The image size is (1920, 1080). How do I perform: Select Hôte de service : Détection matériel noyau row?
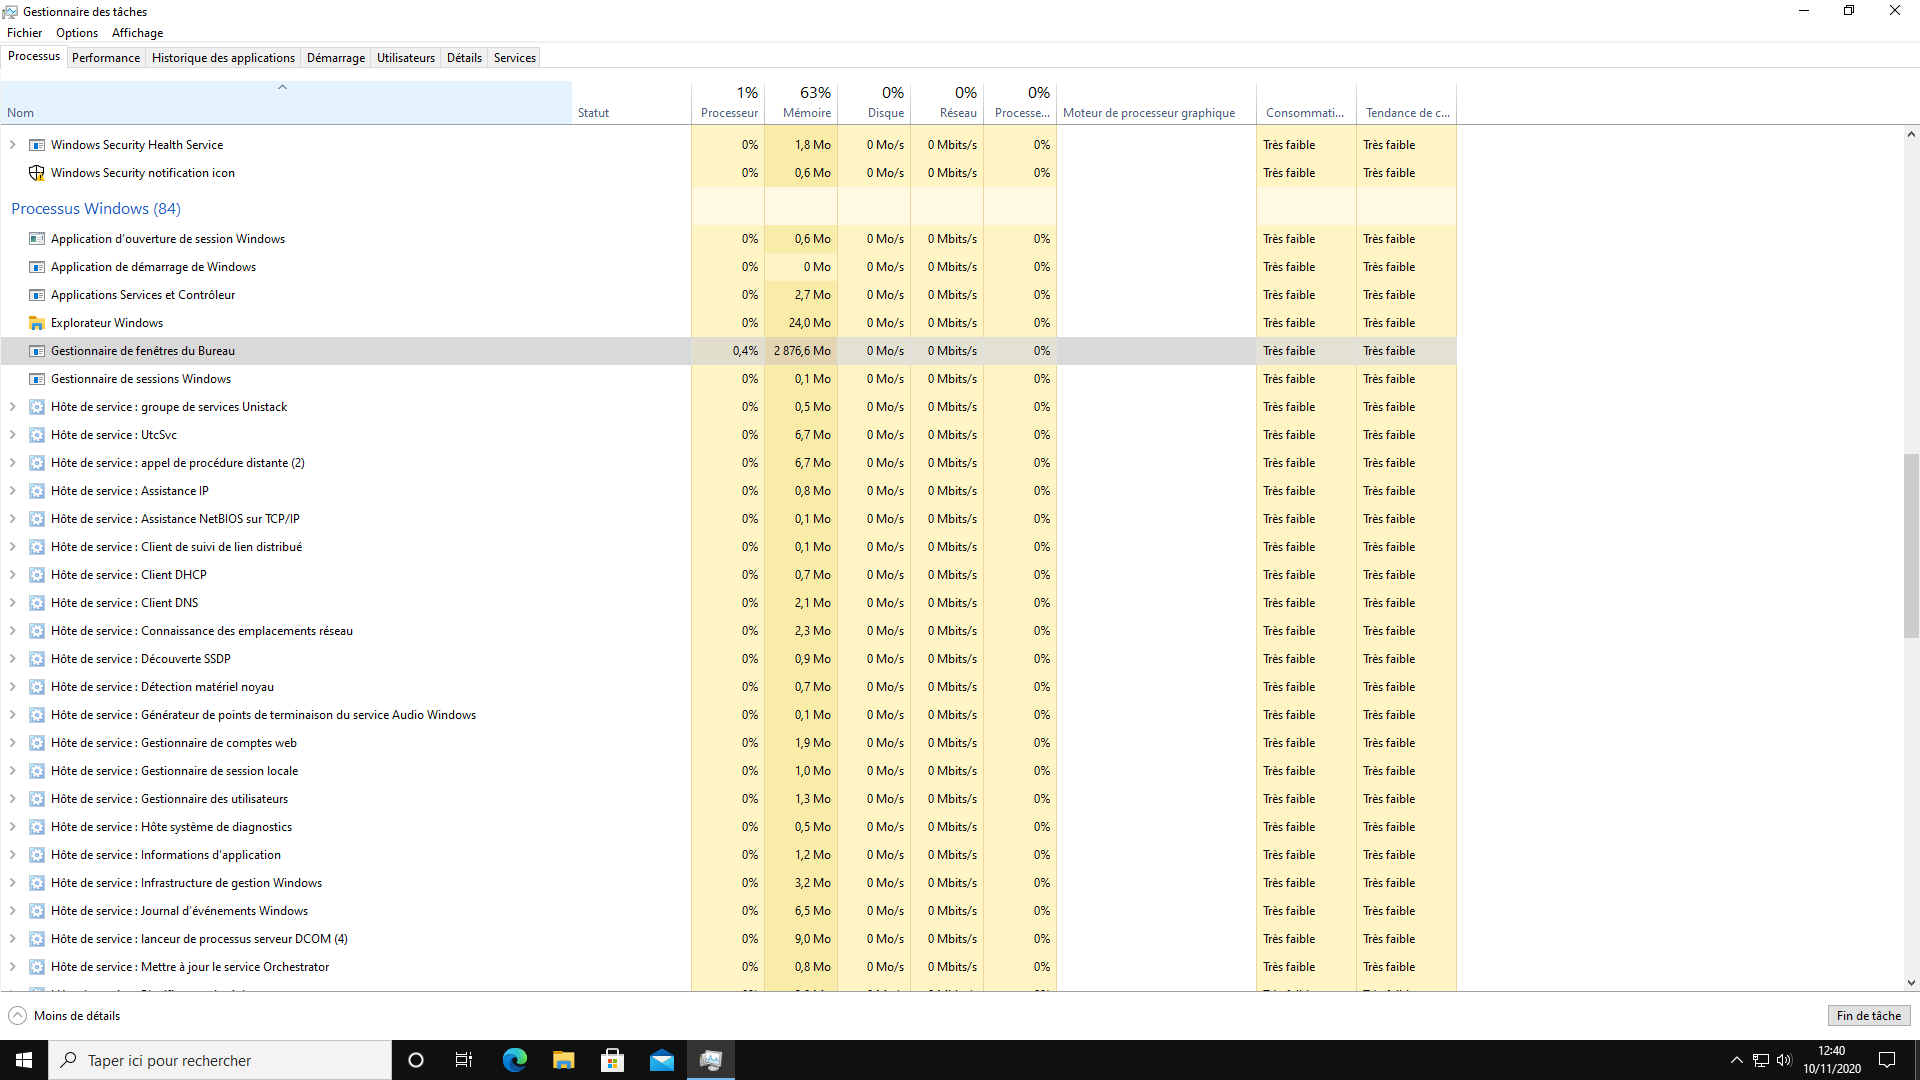click(728, 687)
